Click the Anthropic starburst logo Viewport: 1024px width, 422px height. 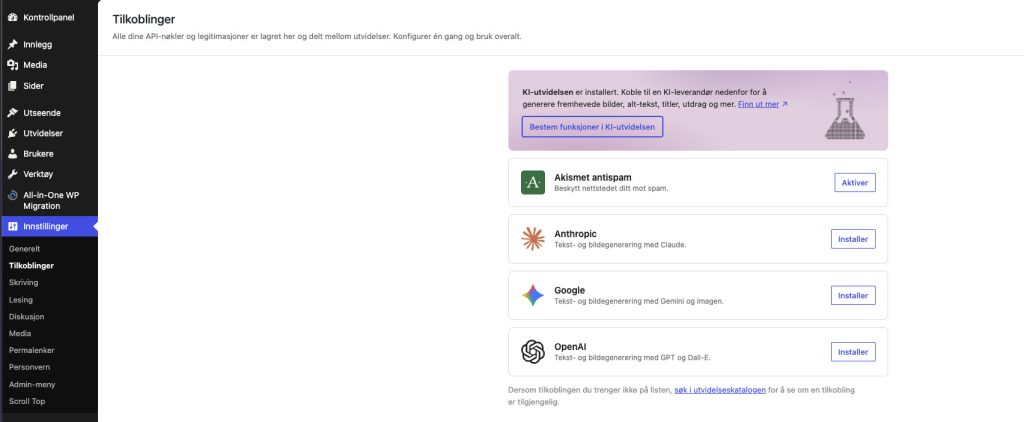point(533,239)
